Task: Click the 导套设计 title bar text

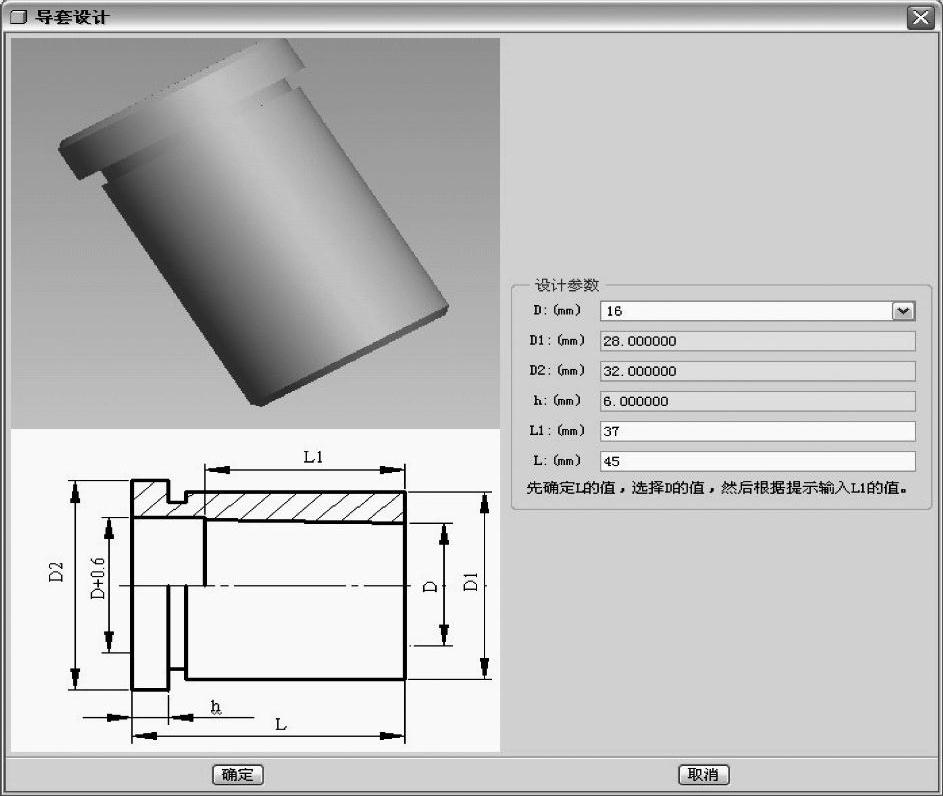Action: point(73,18)
